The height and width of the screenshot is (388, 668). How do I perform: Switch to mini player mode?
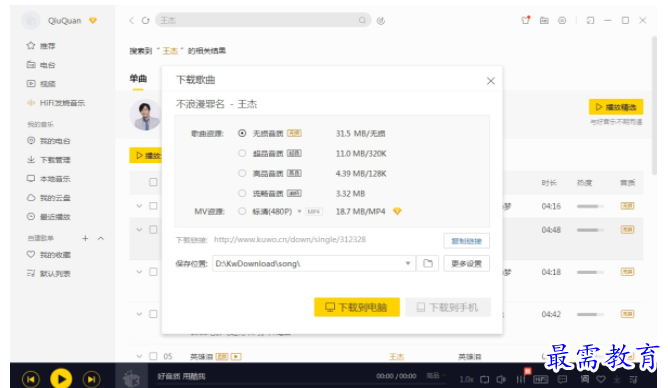tap(590, 20)
